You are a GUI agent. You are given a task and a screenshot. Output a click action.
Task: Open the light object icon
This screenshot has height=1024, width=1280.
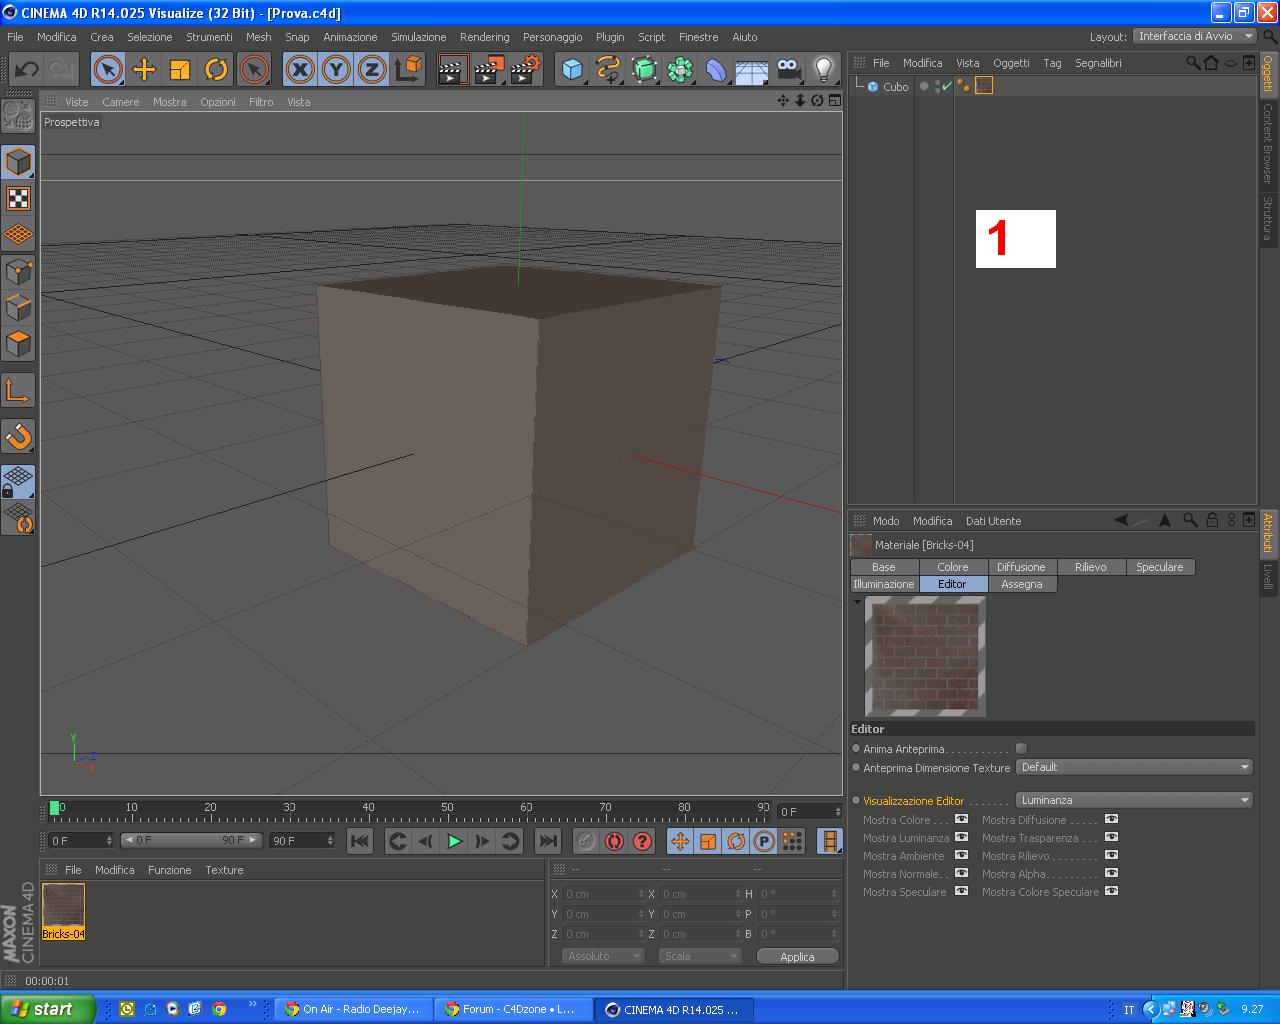tap(824, 69)
